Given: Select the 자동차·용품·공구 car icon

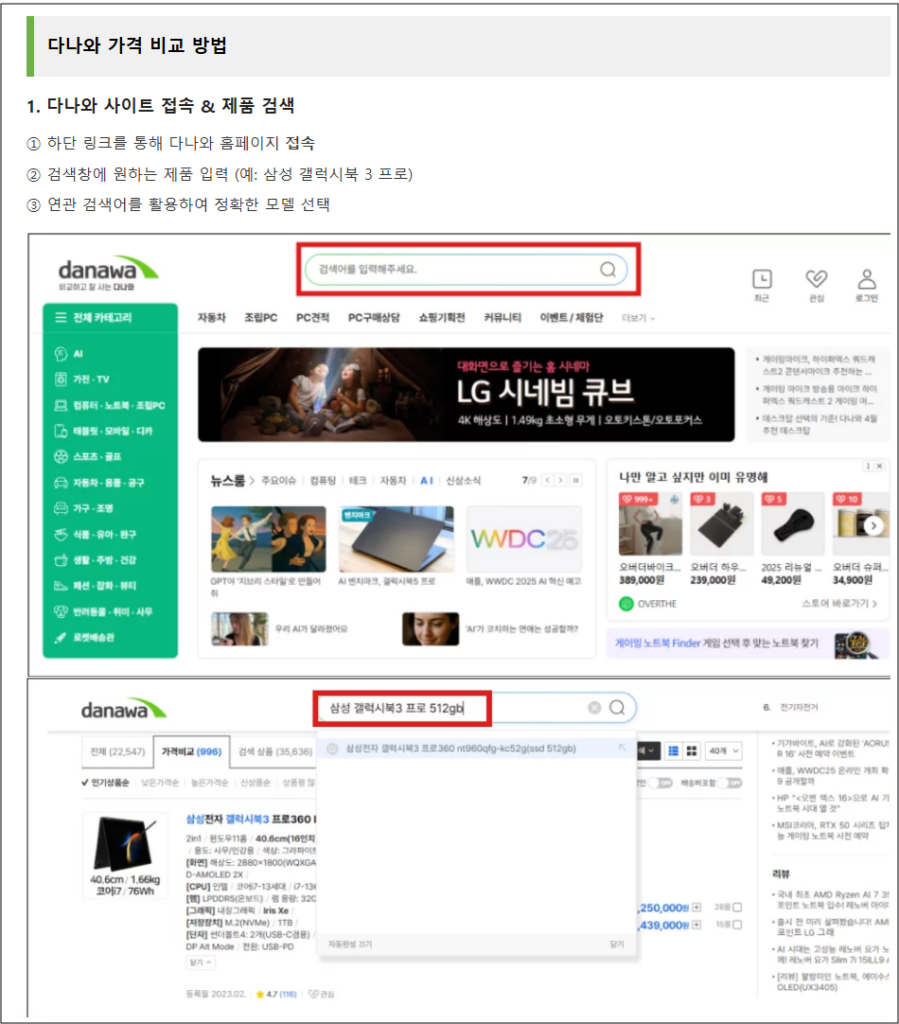Looking at the screenshot, I should tap(61, 483).
